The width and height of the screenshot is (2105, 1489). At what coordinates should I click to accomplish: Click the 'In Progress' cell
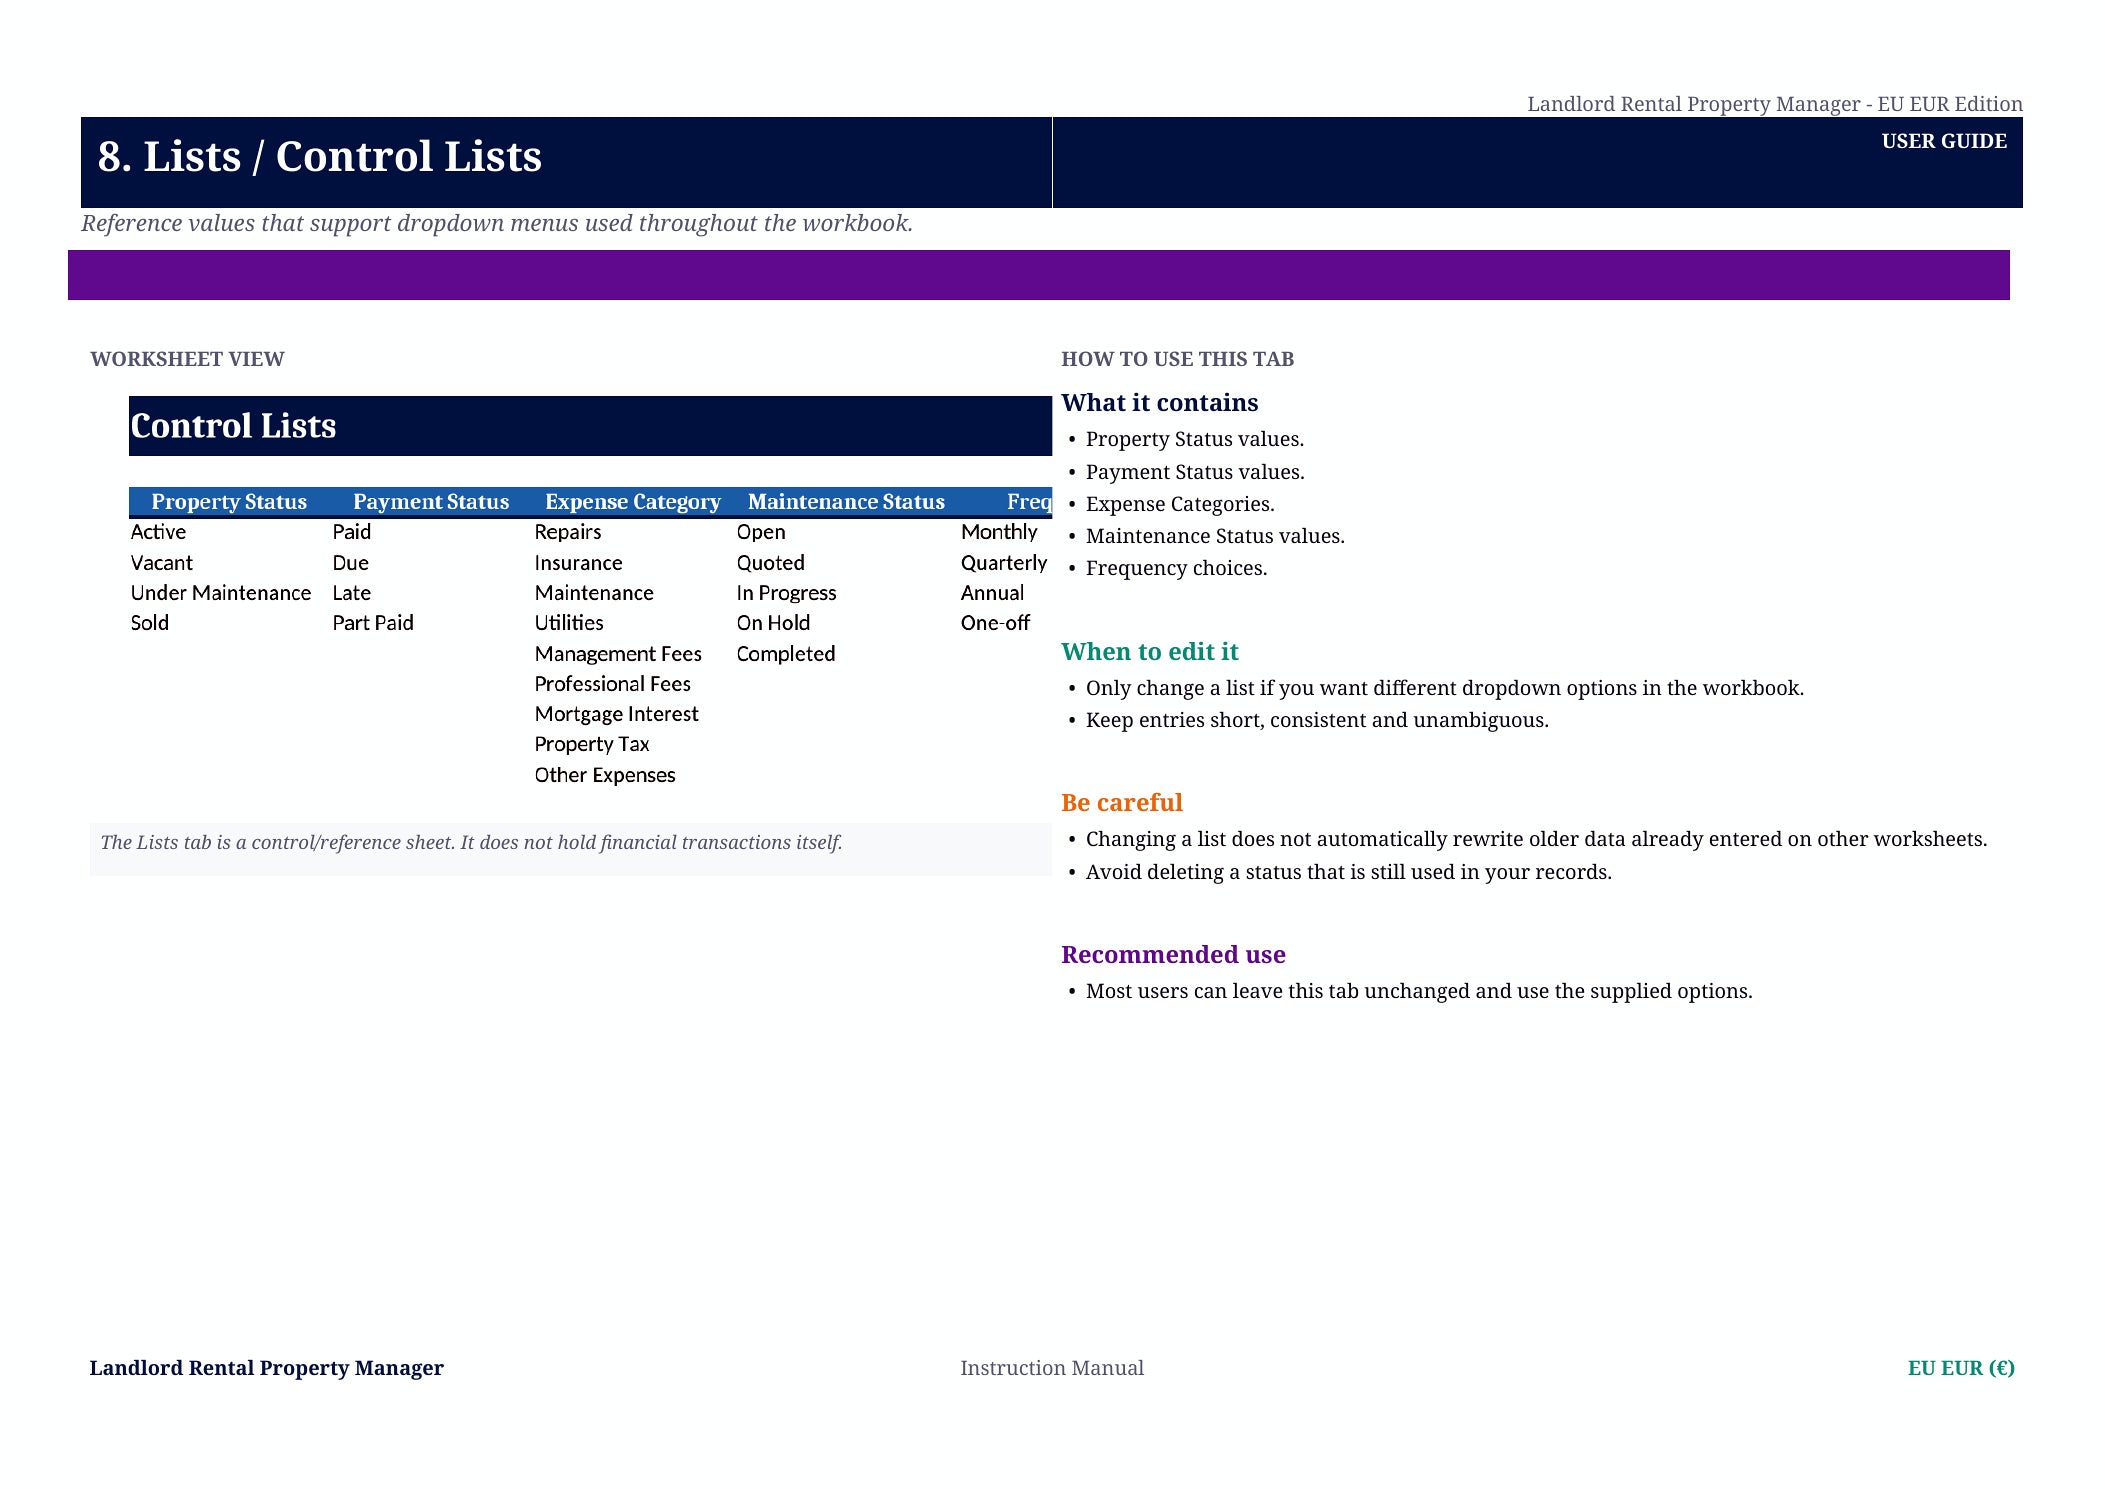point(786,593)
